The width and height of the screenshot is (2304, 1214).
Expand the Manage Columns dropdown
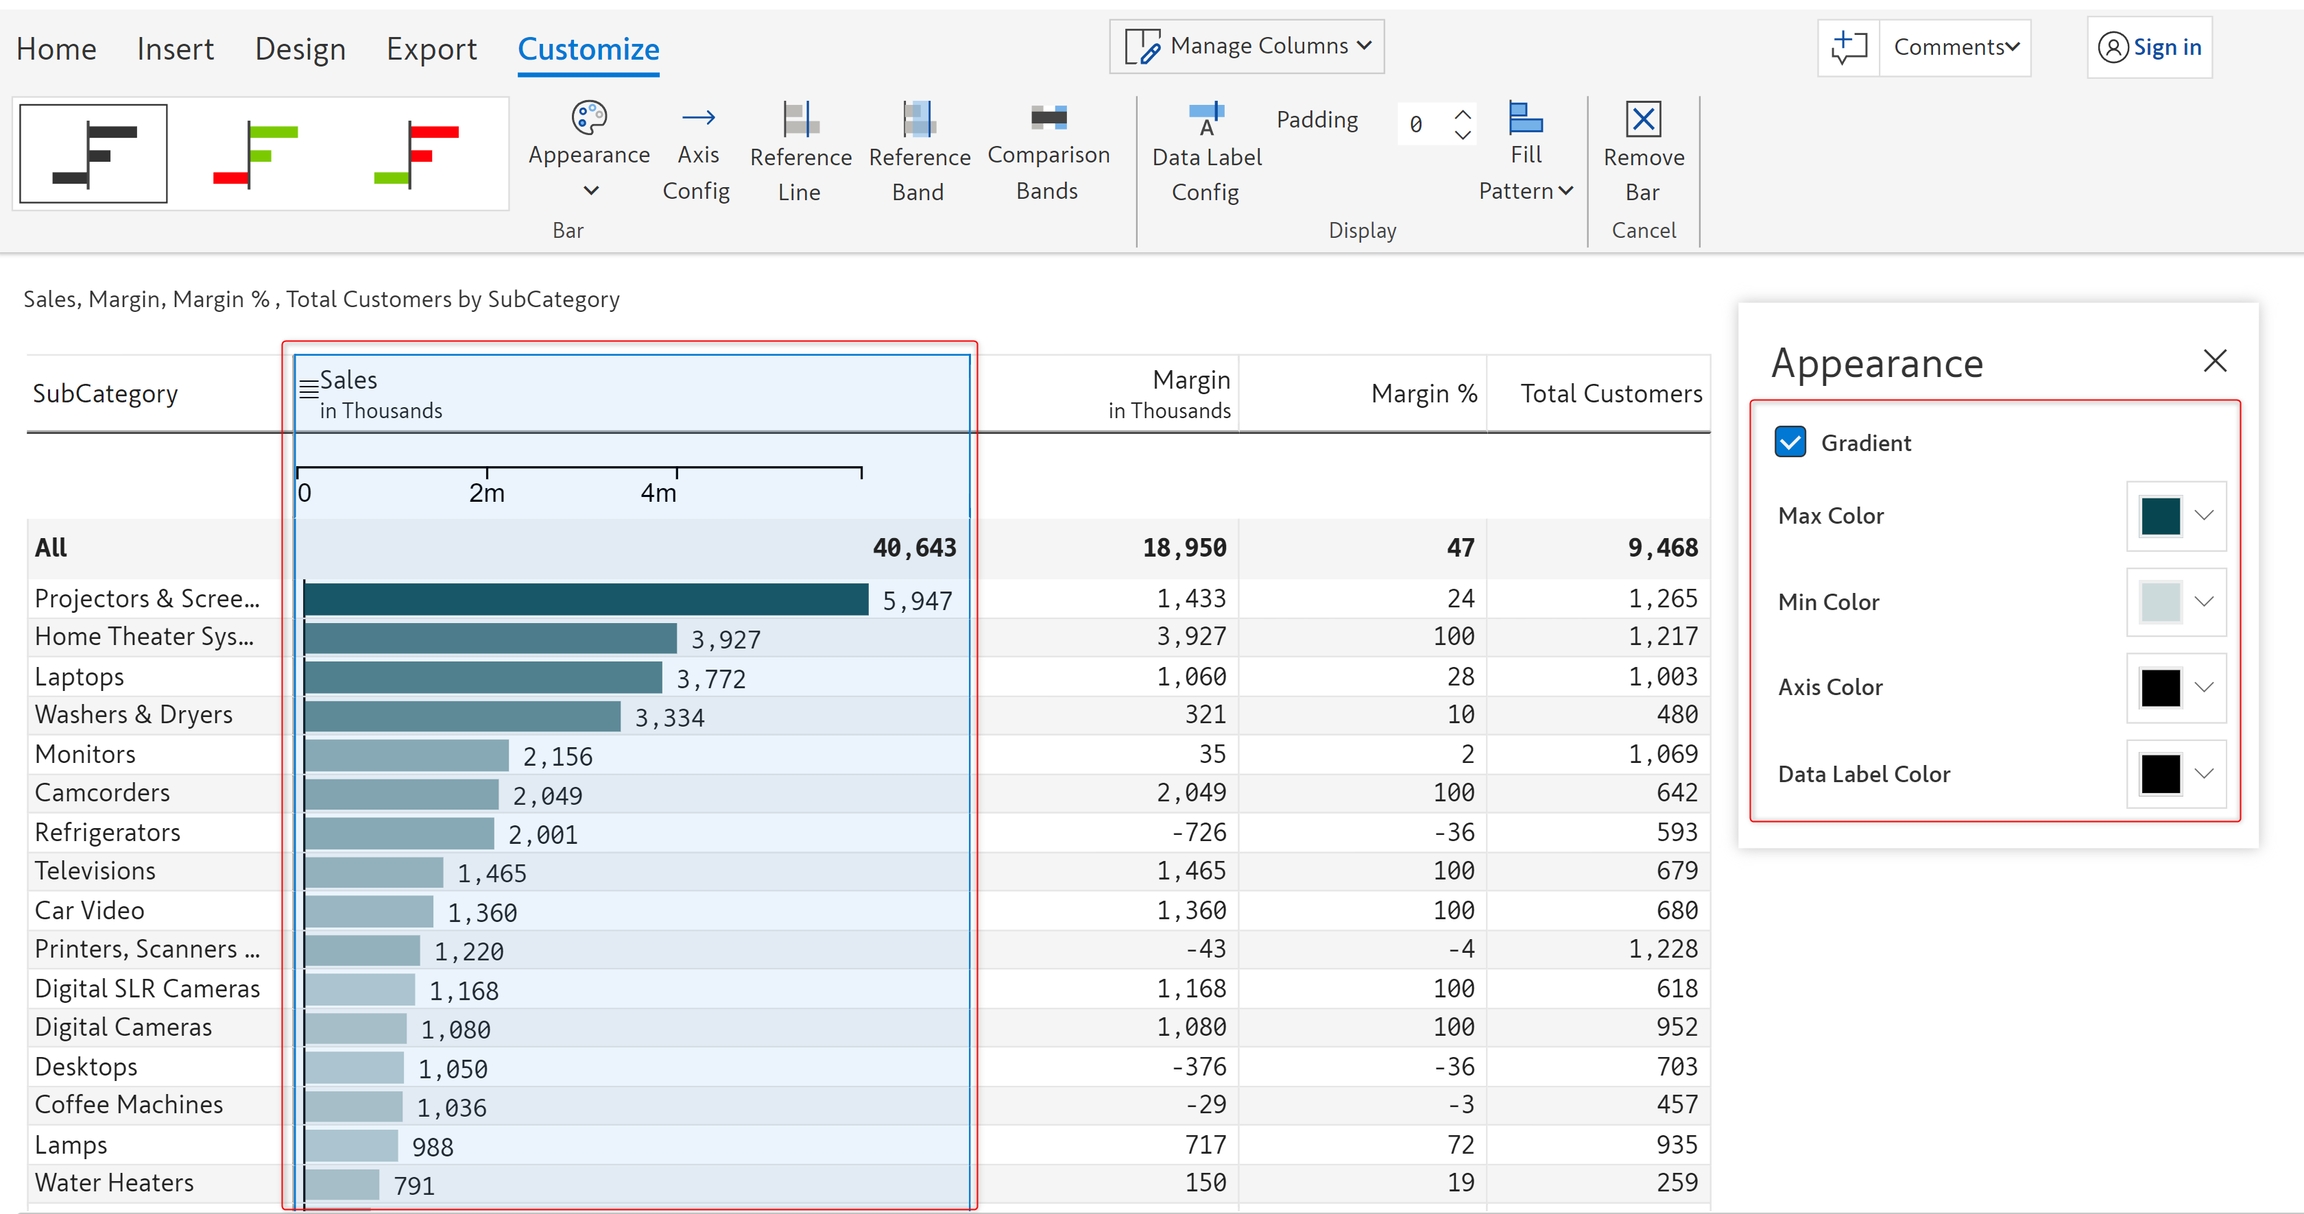(1247, 46)
